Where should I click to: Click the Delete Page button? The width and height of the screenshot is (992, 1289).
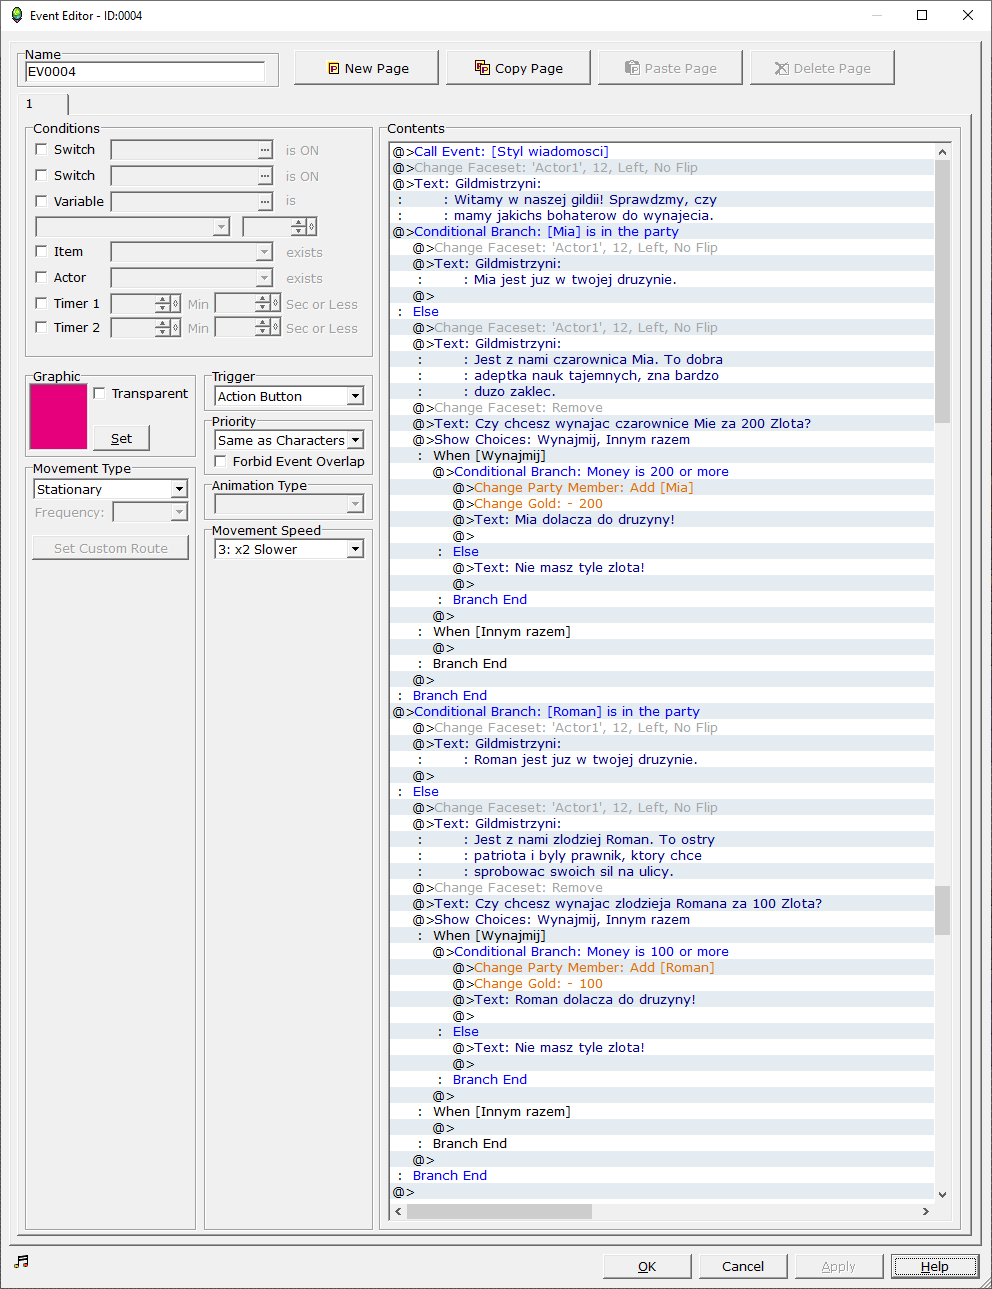pos(822,68)
